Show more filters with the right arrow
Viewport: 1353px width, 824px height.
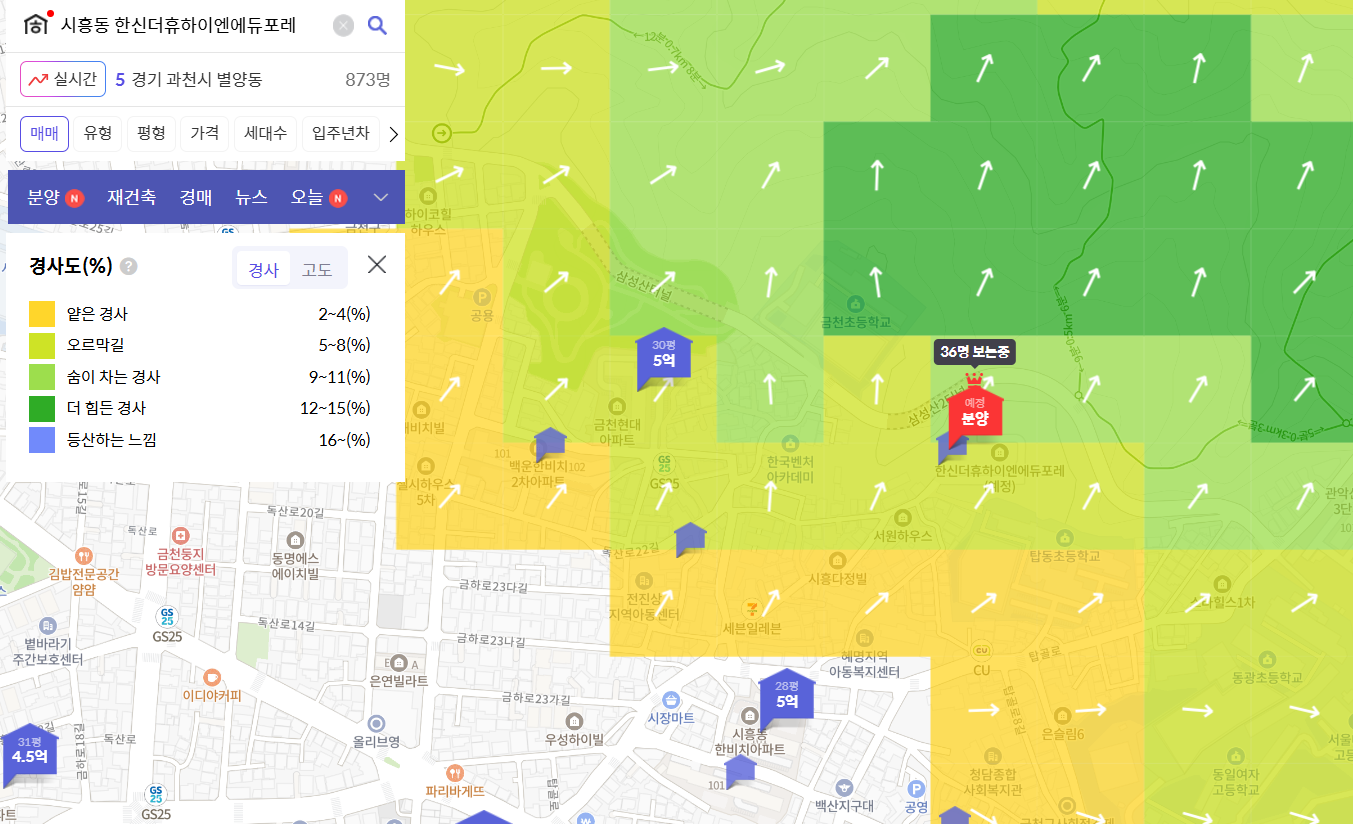click(x=393, y=134)
